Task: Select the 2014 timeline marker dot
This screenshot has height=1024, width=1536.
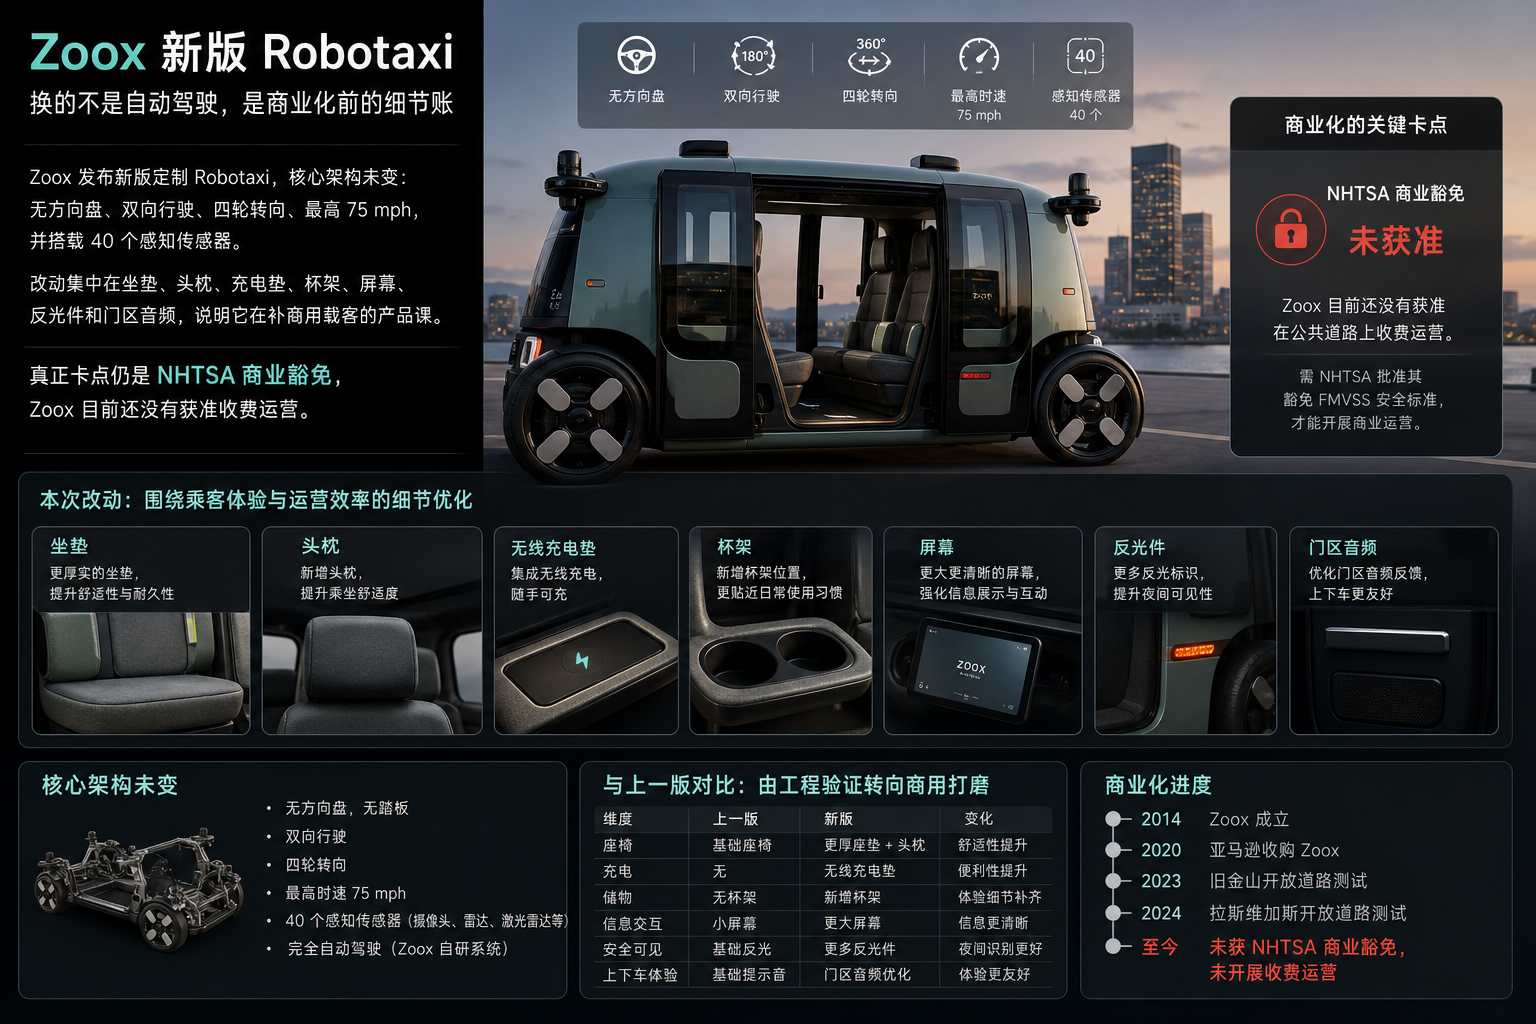Action: 1112,819
